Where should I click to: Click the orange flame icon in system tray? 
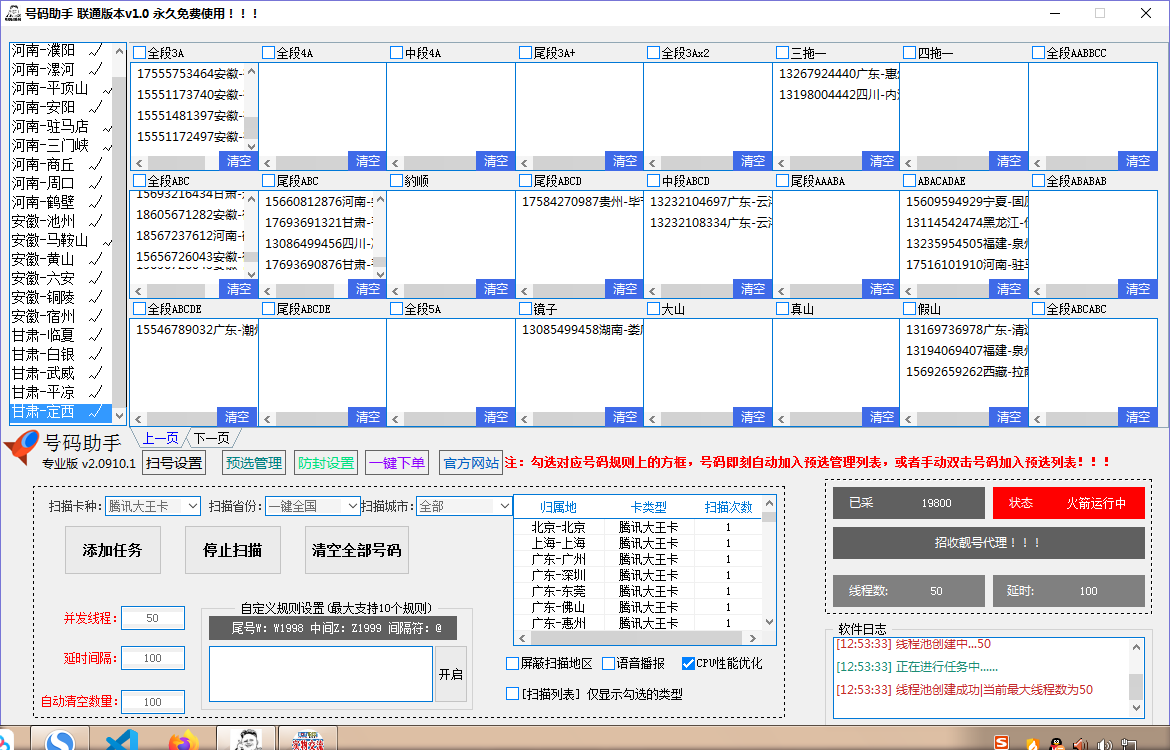click(1033, 744)
